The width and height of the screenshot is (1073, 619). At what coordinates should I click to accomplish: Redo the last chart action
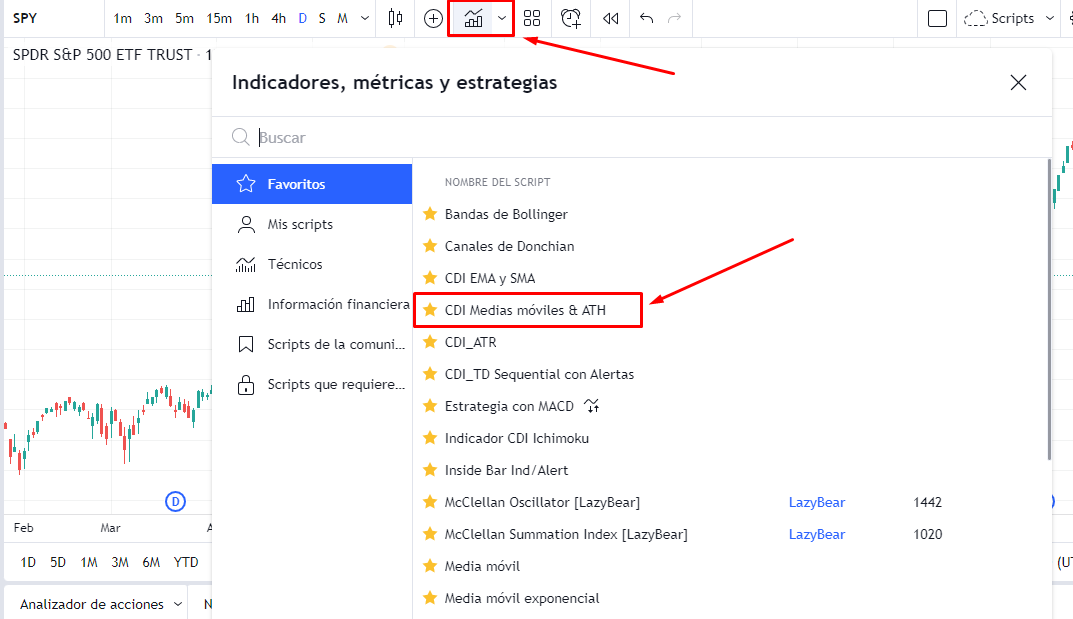pyautogui.click(x=675, y=18)
